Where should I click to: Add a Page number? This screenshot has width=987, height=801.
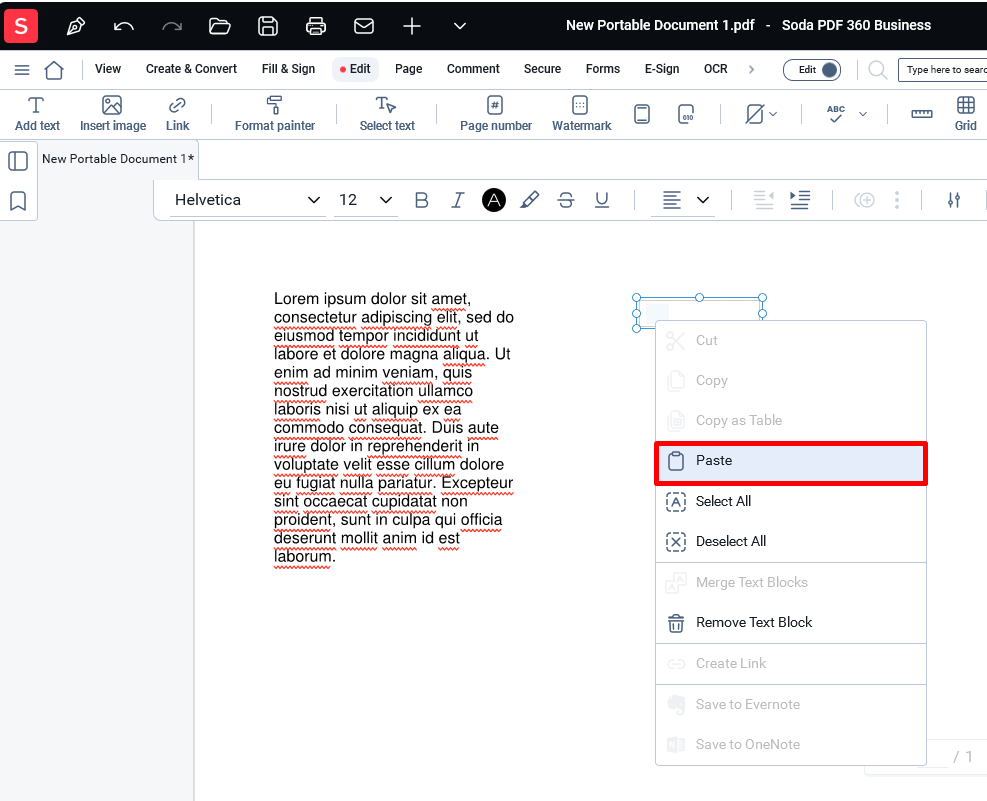pyautogui.click(x=496, y=115)
